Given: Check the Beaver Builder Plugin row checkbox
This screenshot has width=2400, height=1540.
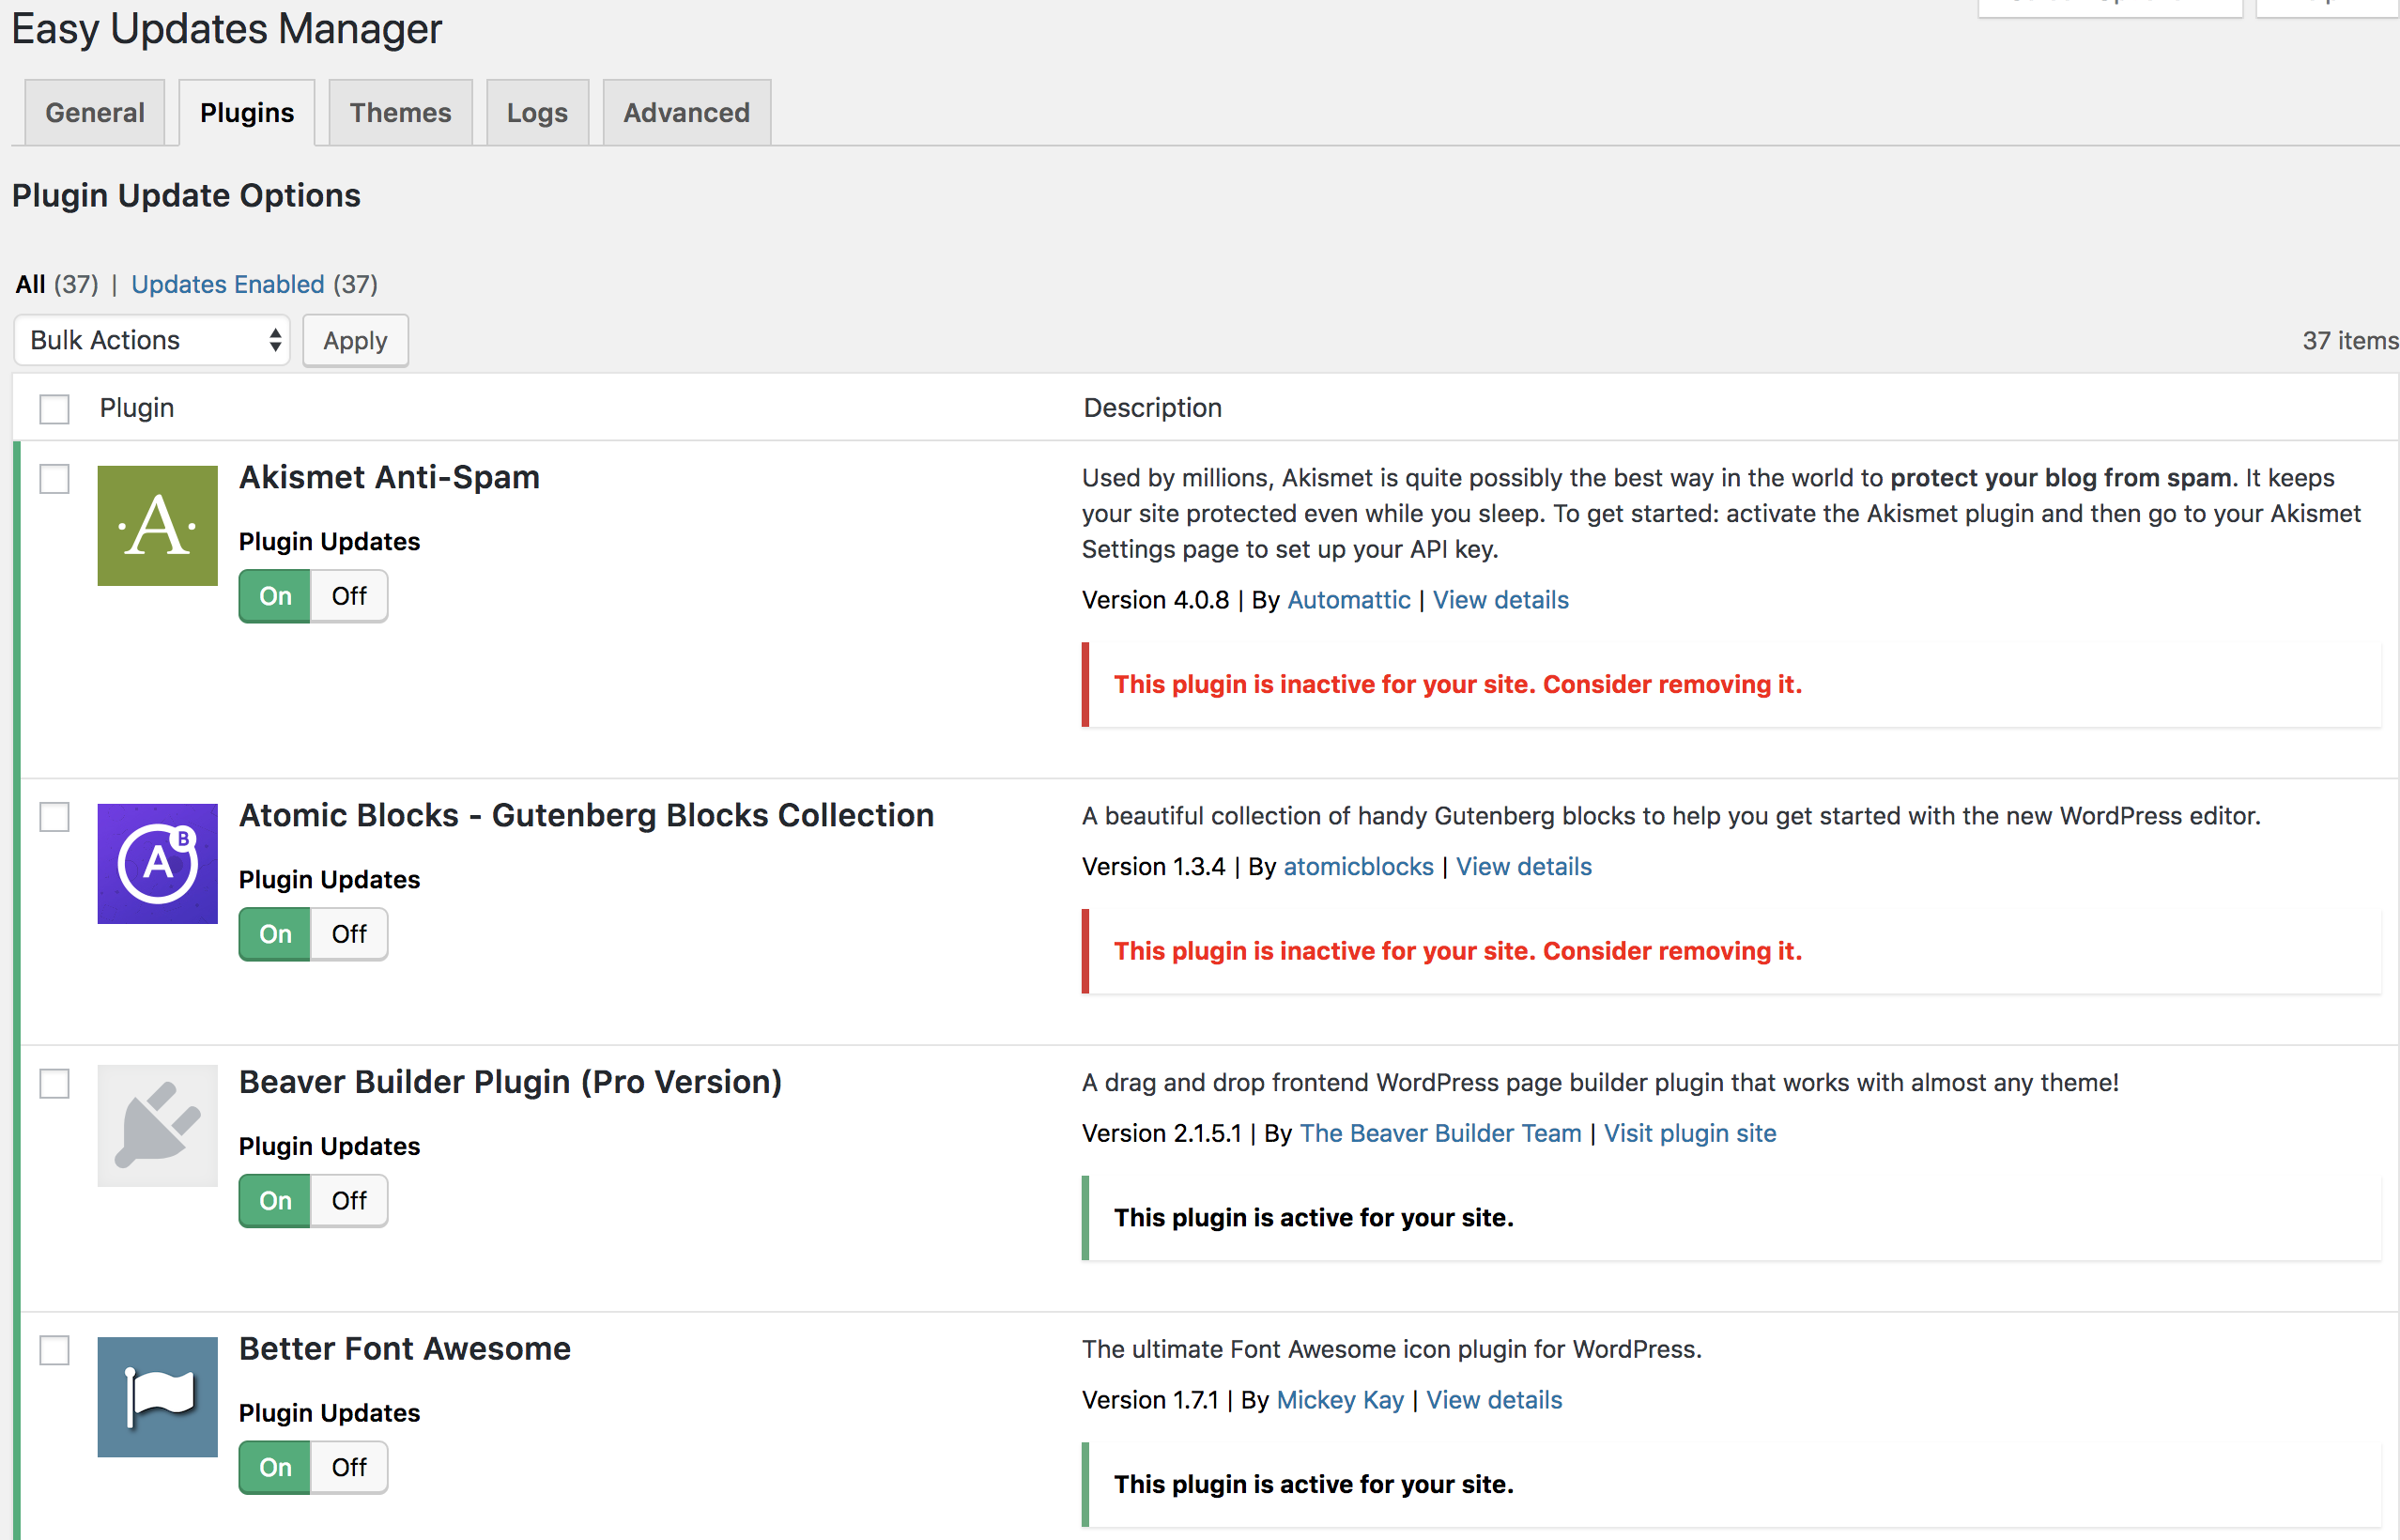Looking at the screenshot, I should point(54,1083).
